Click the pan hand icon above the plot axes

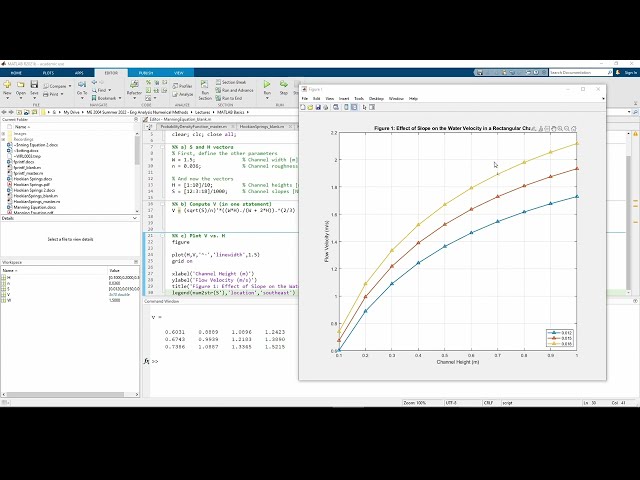pyautogui.click(x=553, y=129)
